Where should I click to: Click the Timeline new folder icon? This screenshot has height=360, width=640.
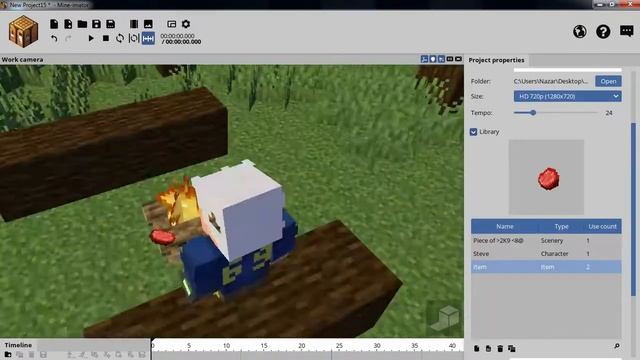click(x=8, y=355)
